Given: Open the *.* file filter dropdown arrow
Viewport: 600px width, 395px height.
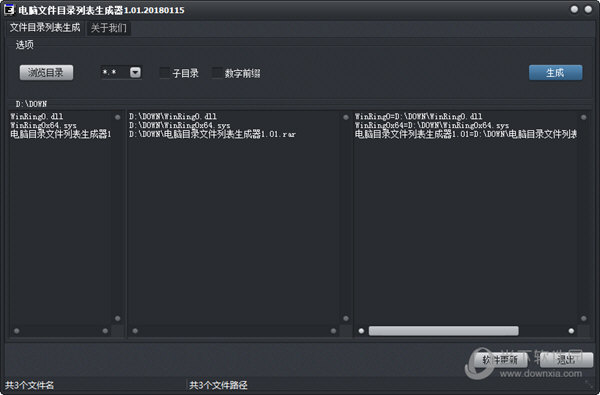Looking at the screenshot, I should (135, 72).
